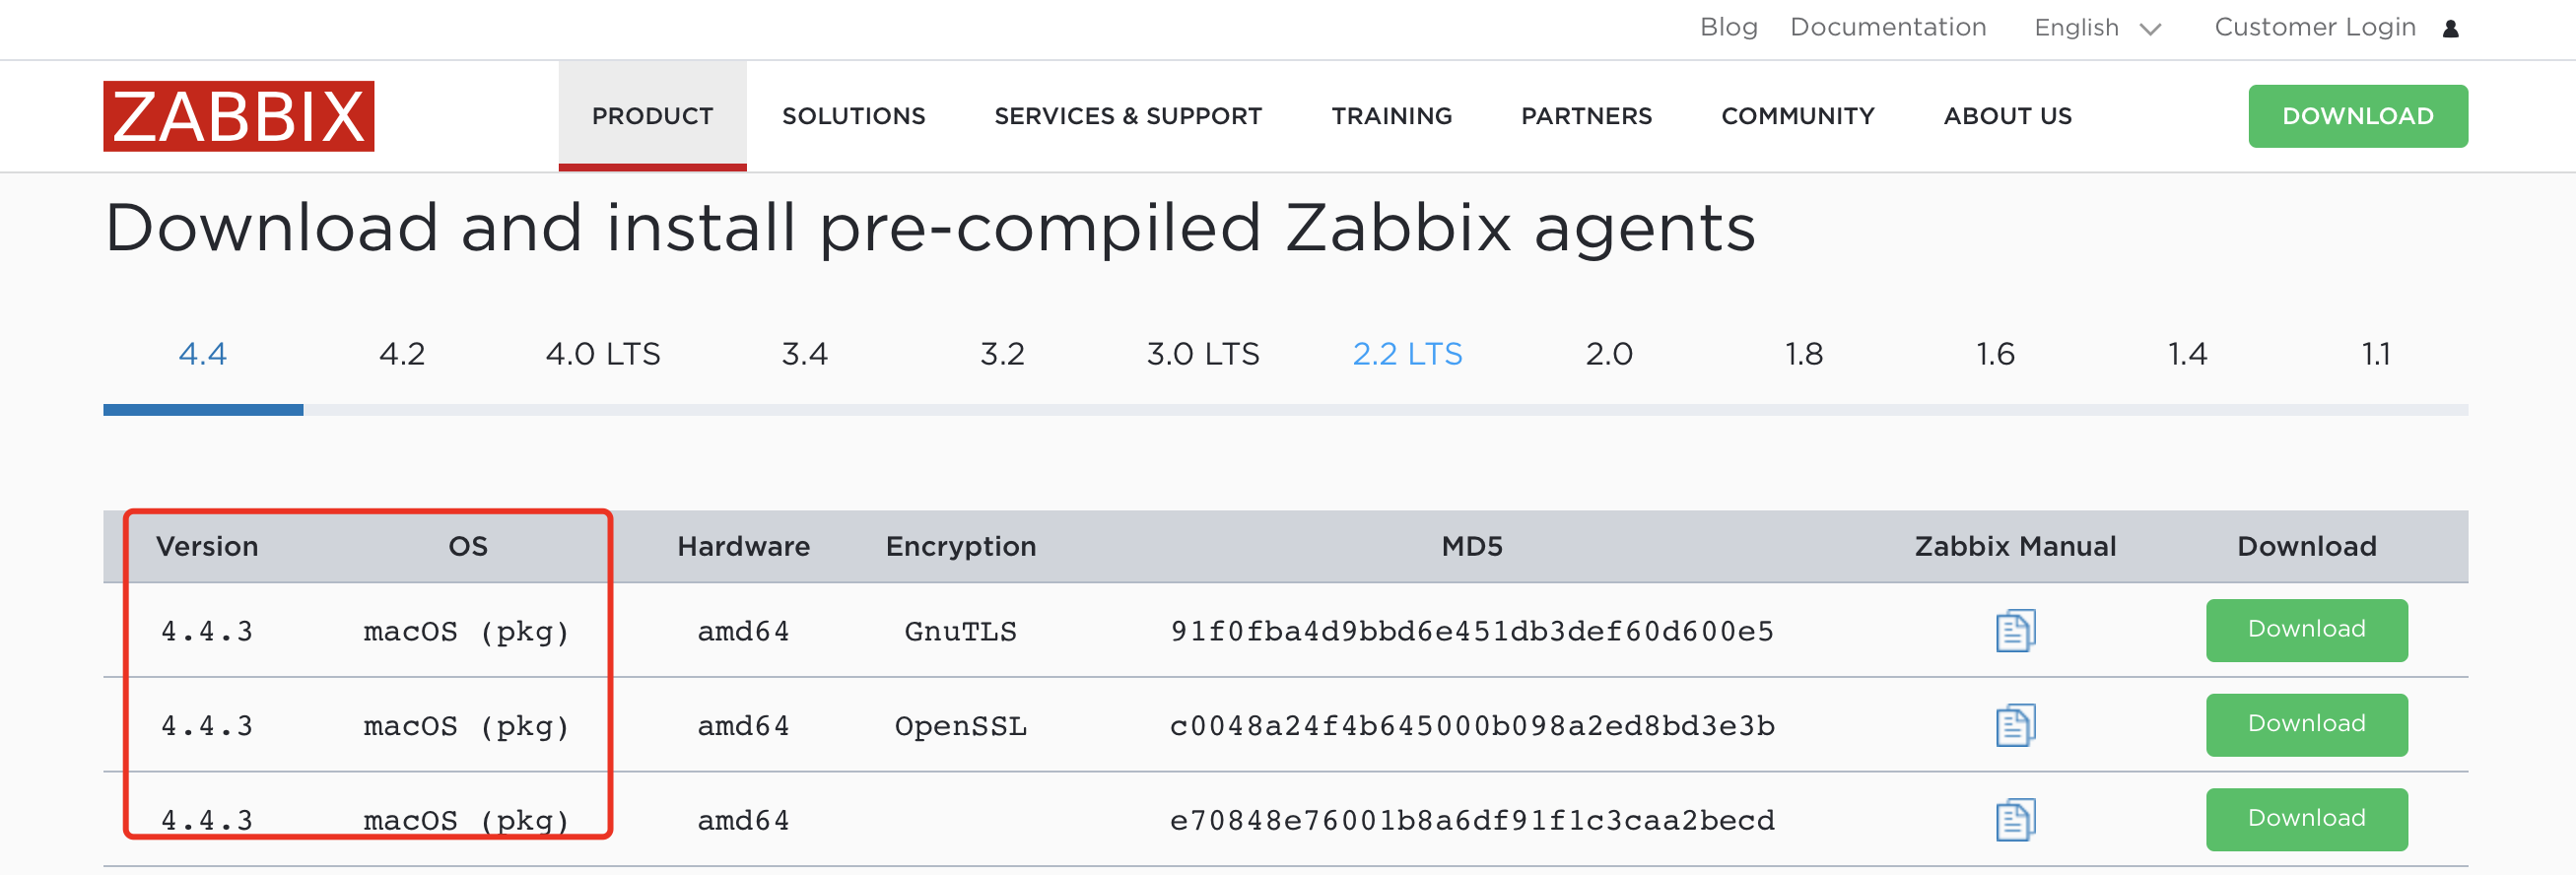
Task: Click the green DOWNLOAD button in the header
Action: [2358, 116]
